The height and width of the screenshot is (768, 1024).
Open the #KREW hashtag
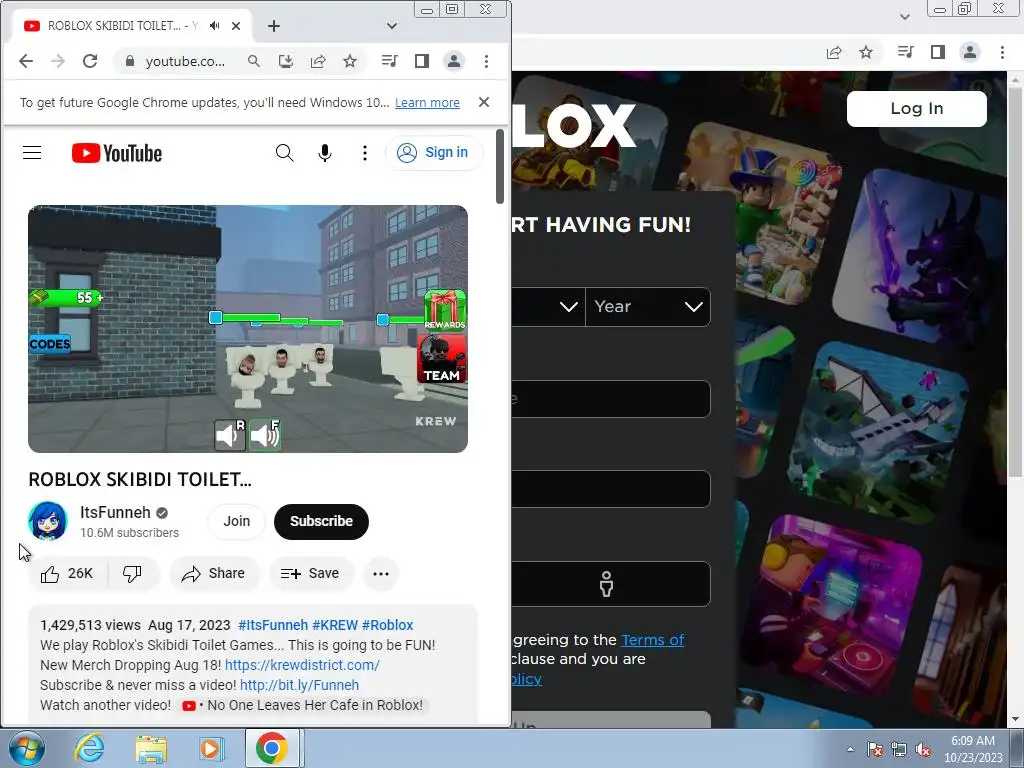[335, 625]
